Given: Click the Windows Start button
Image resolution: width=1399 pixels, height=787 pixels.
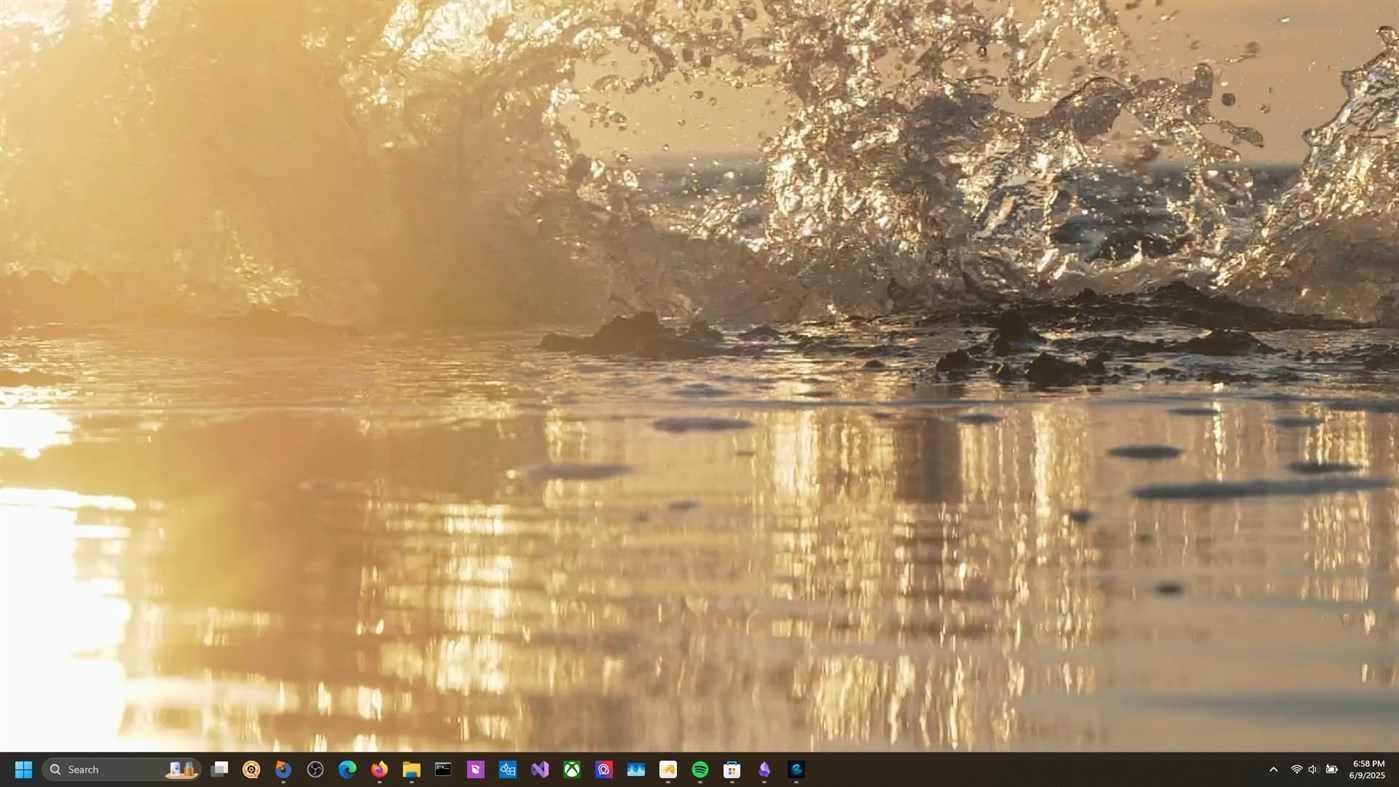Looking at the screenshot, I should (x=22, y=769).
